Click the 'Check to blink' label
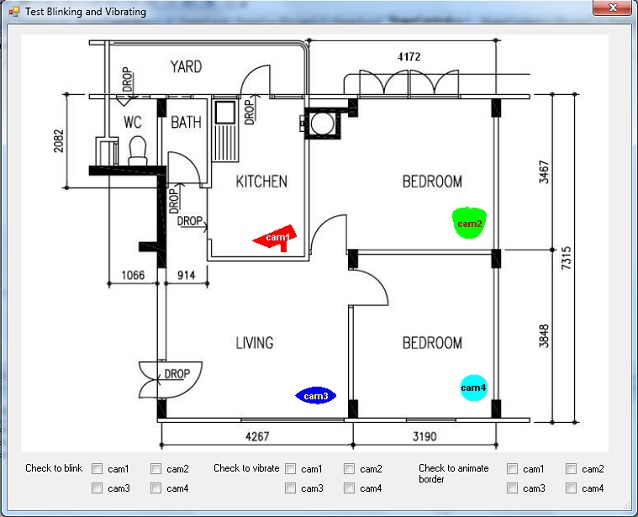 pos(54,468)
